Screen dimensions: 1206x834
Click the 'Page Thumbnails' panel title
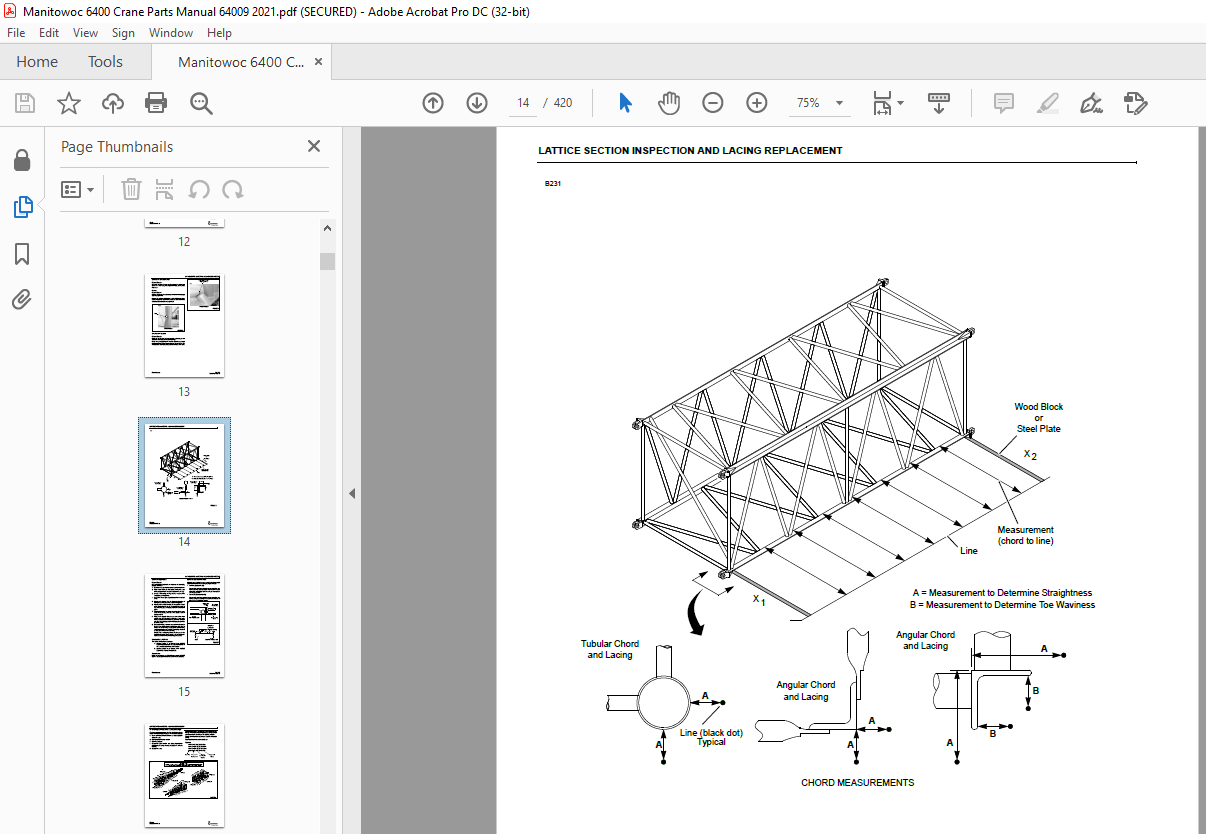(x=117, y=146)
